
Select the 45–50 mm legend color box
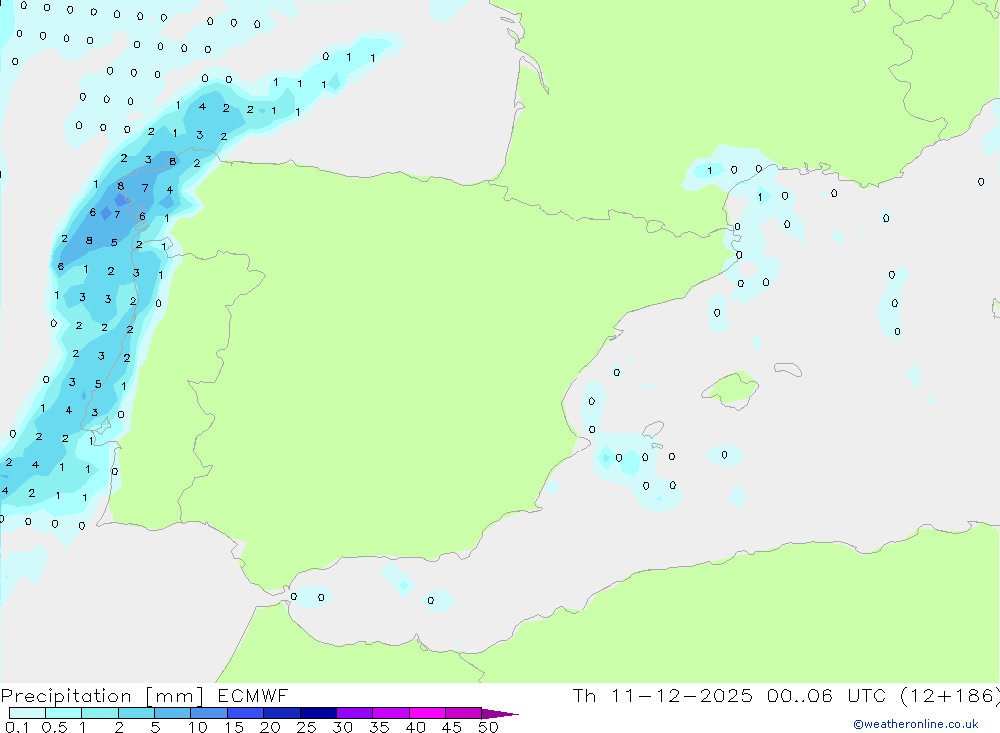[463, 713]
